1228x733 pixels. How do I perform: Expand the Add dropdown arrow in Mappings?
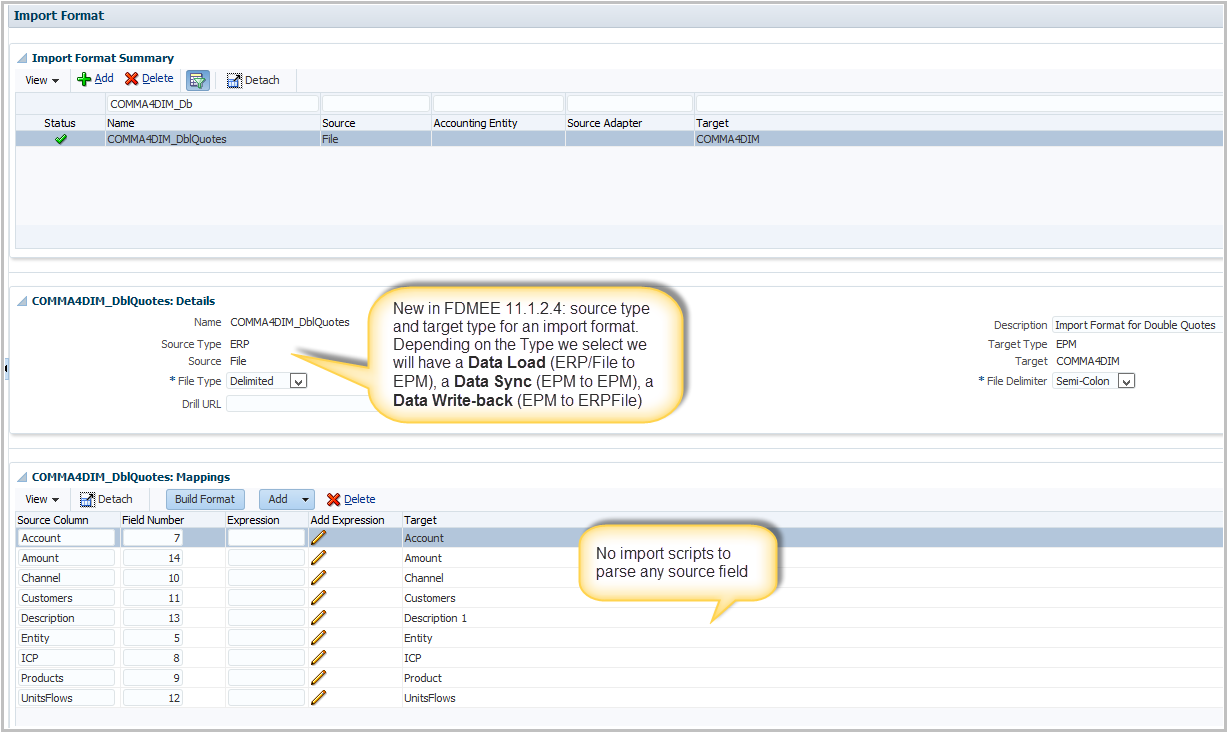[305, 499]
